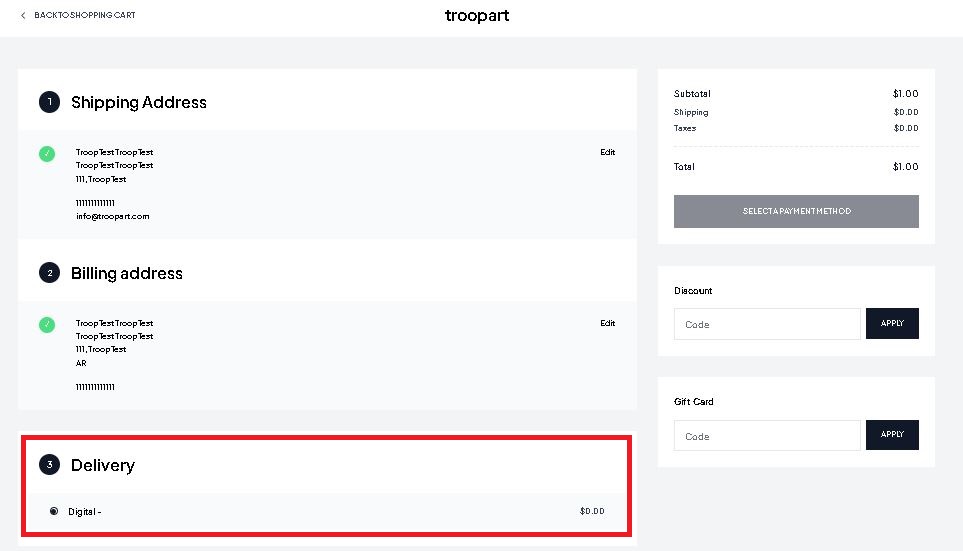Click the Billing address heading
The width and height of the screenshot is (963, 551).
[x=127, y=273]
